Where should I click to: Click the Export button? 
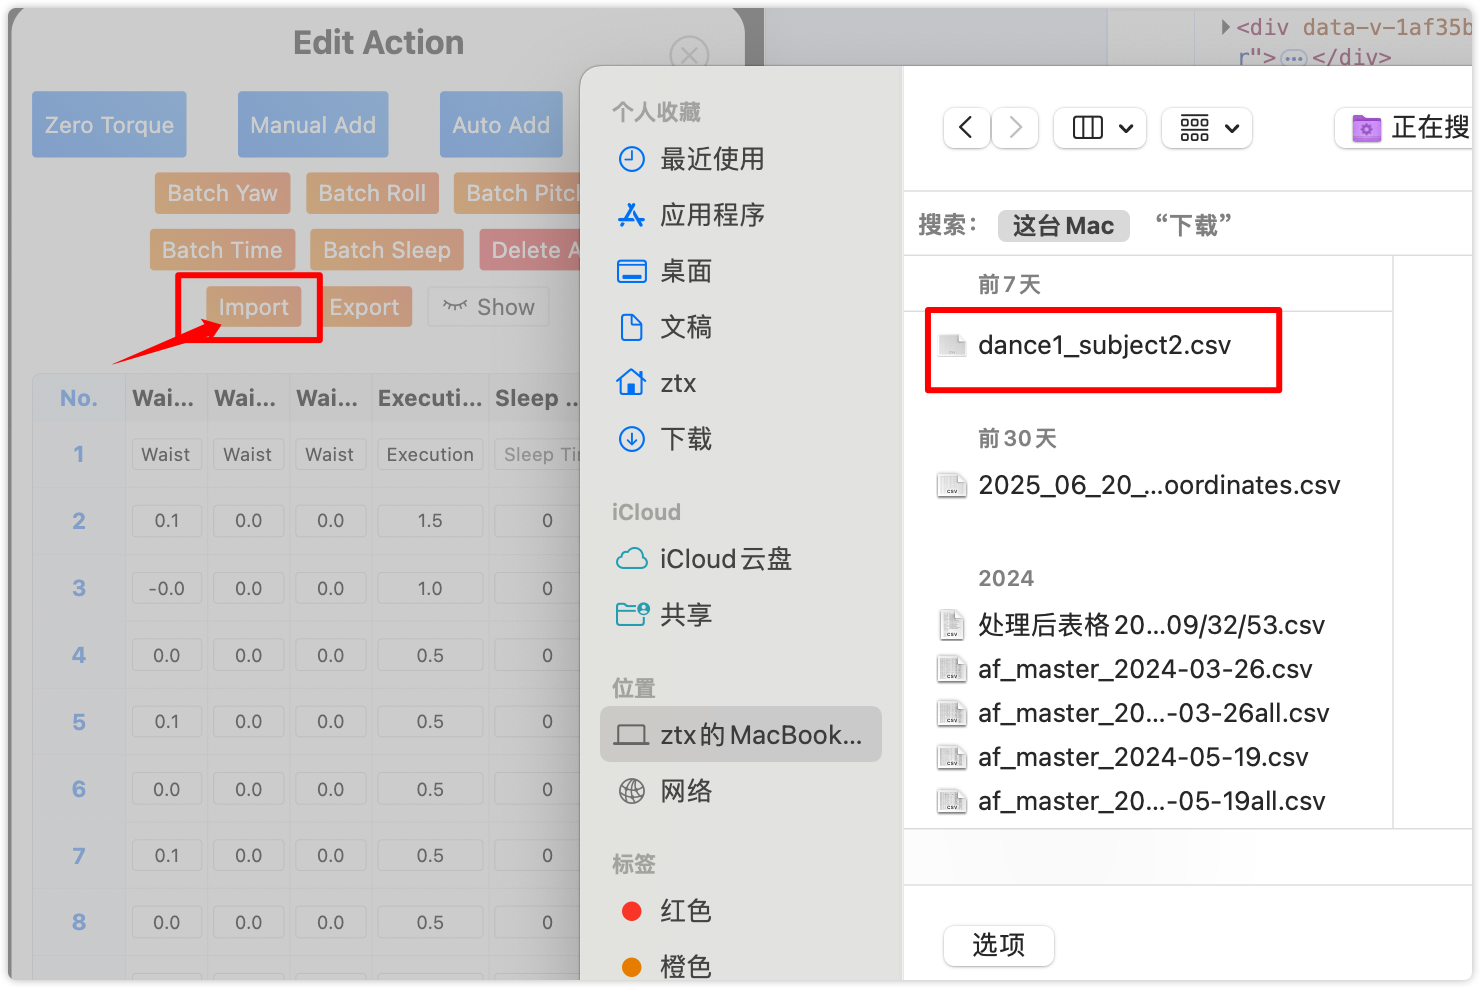tap(364, 307)
